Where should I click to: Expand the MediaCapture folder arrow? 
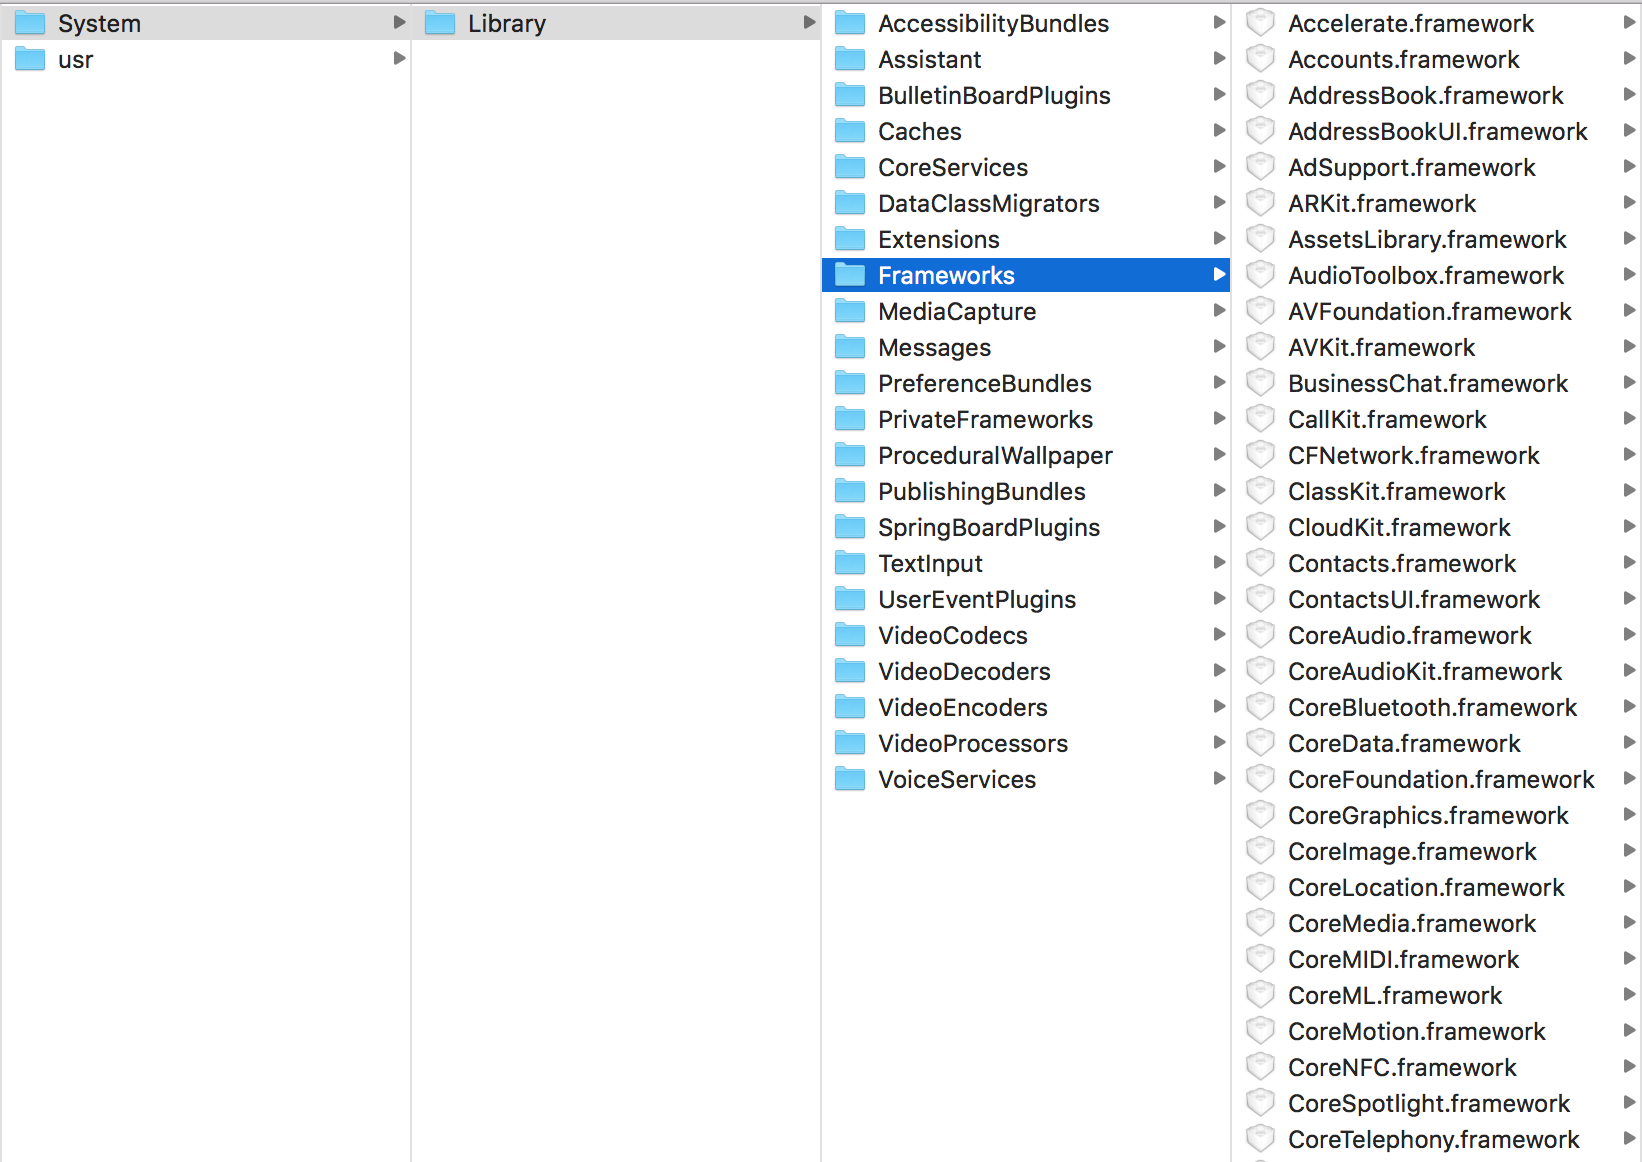1219,310
